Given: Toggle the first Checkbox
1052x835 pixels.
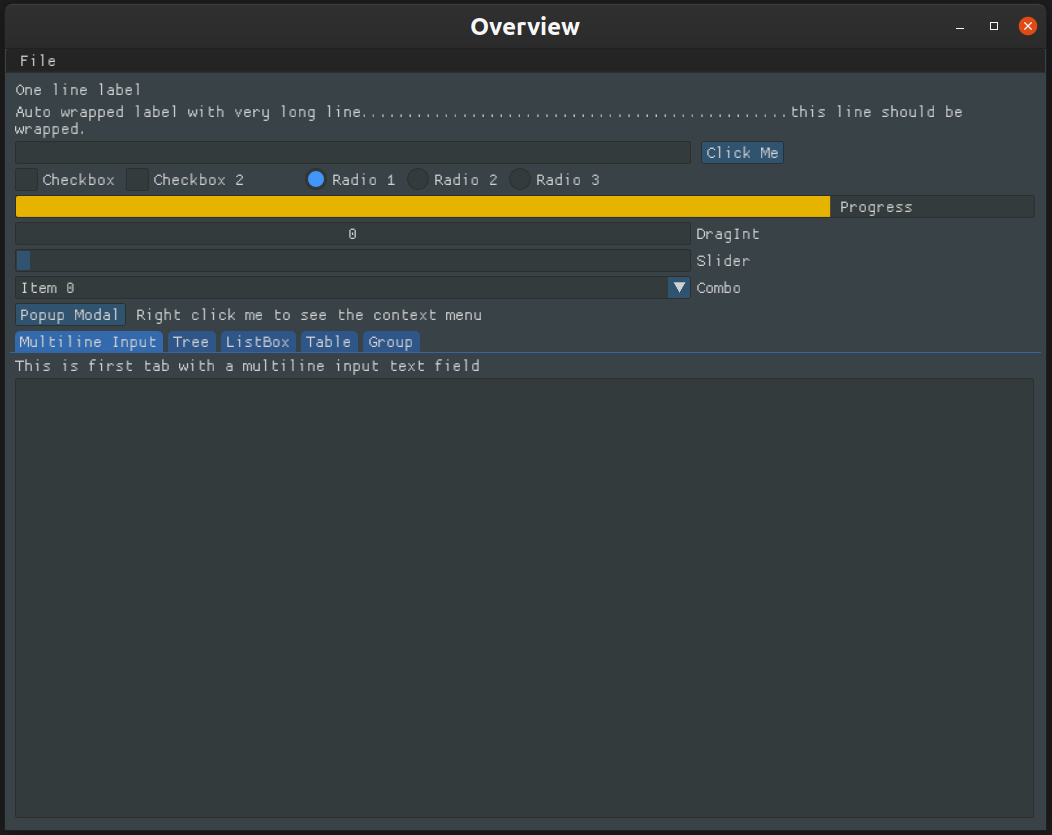Looking at the screenshot, I should pos(27,180).
